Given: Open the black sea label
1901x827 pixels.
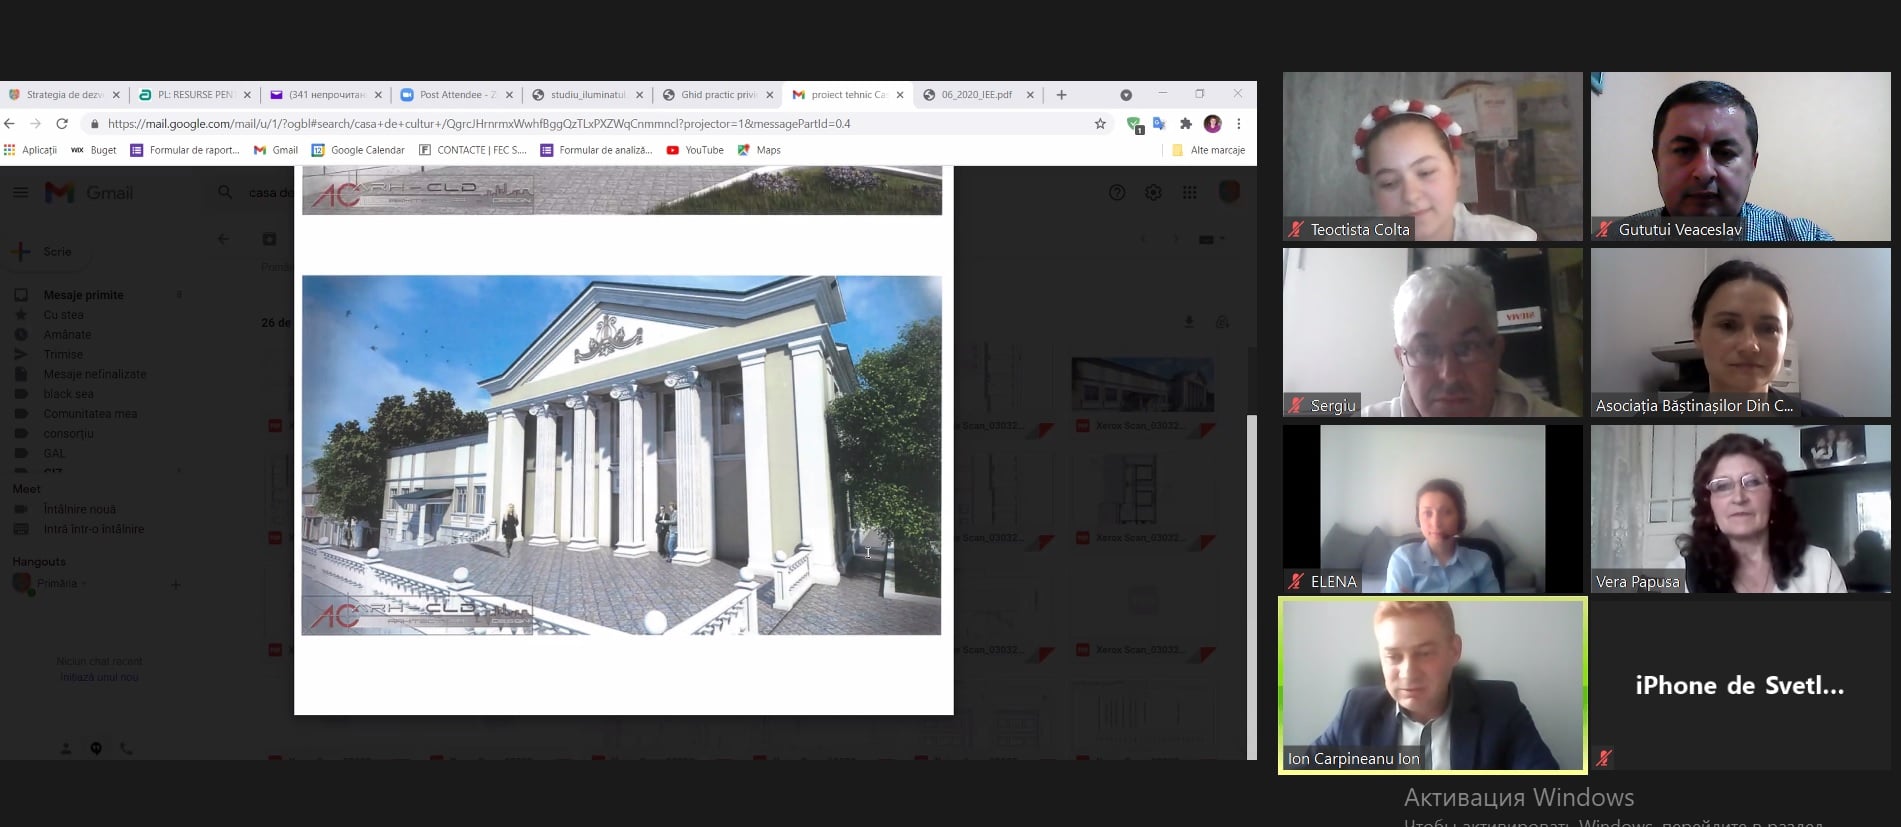Looking at the screenshot, I should [68, 394].
